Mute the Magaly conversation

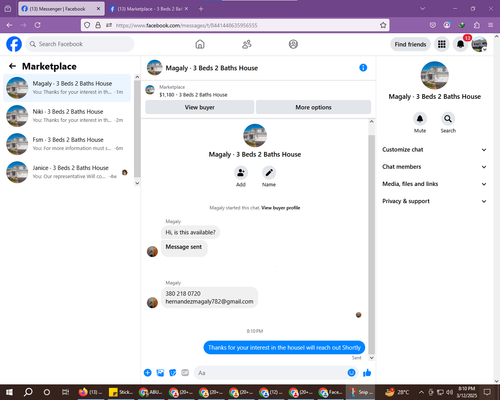coord(420,119)
